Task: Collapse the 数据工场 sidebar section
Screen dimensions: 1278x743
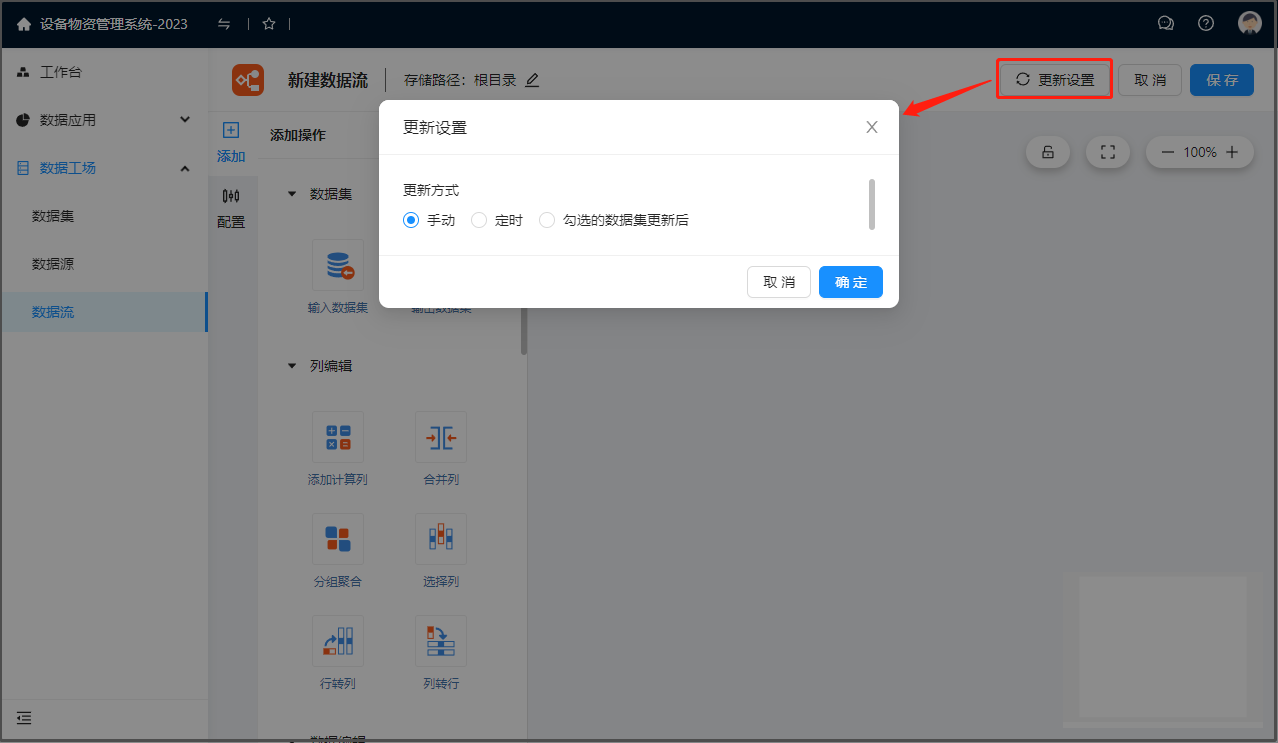Action: tap(184, 168)
